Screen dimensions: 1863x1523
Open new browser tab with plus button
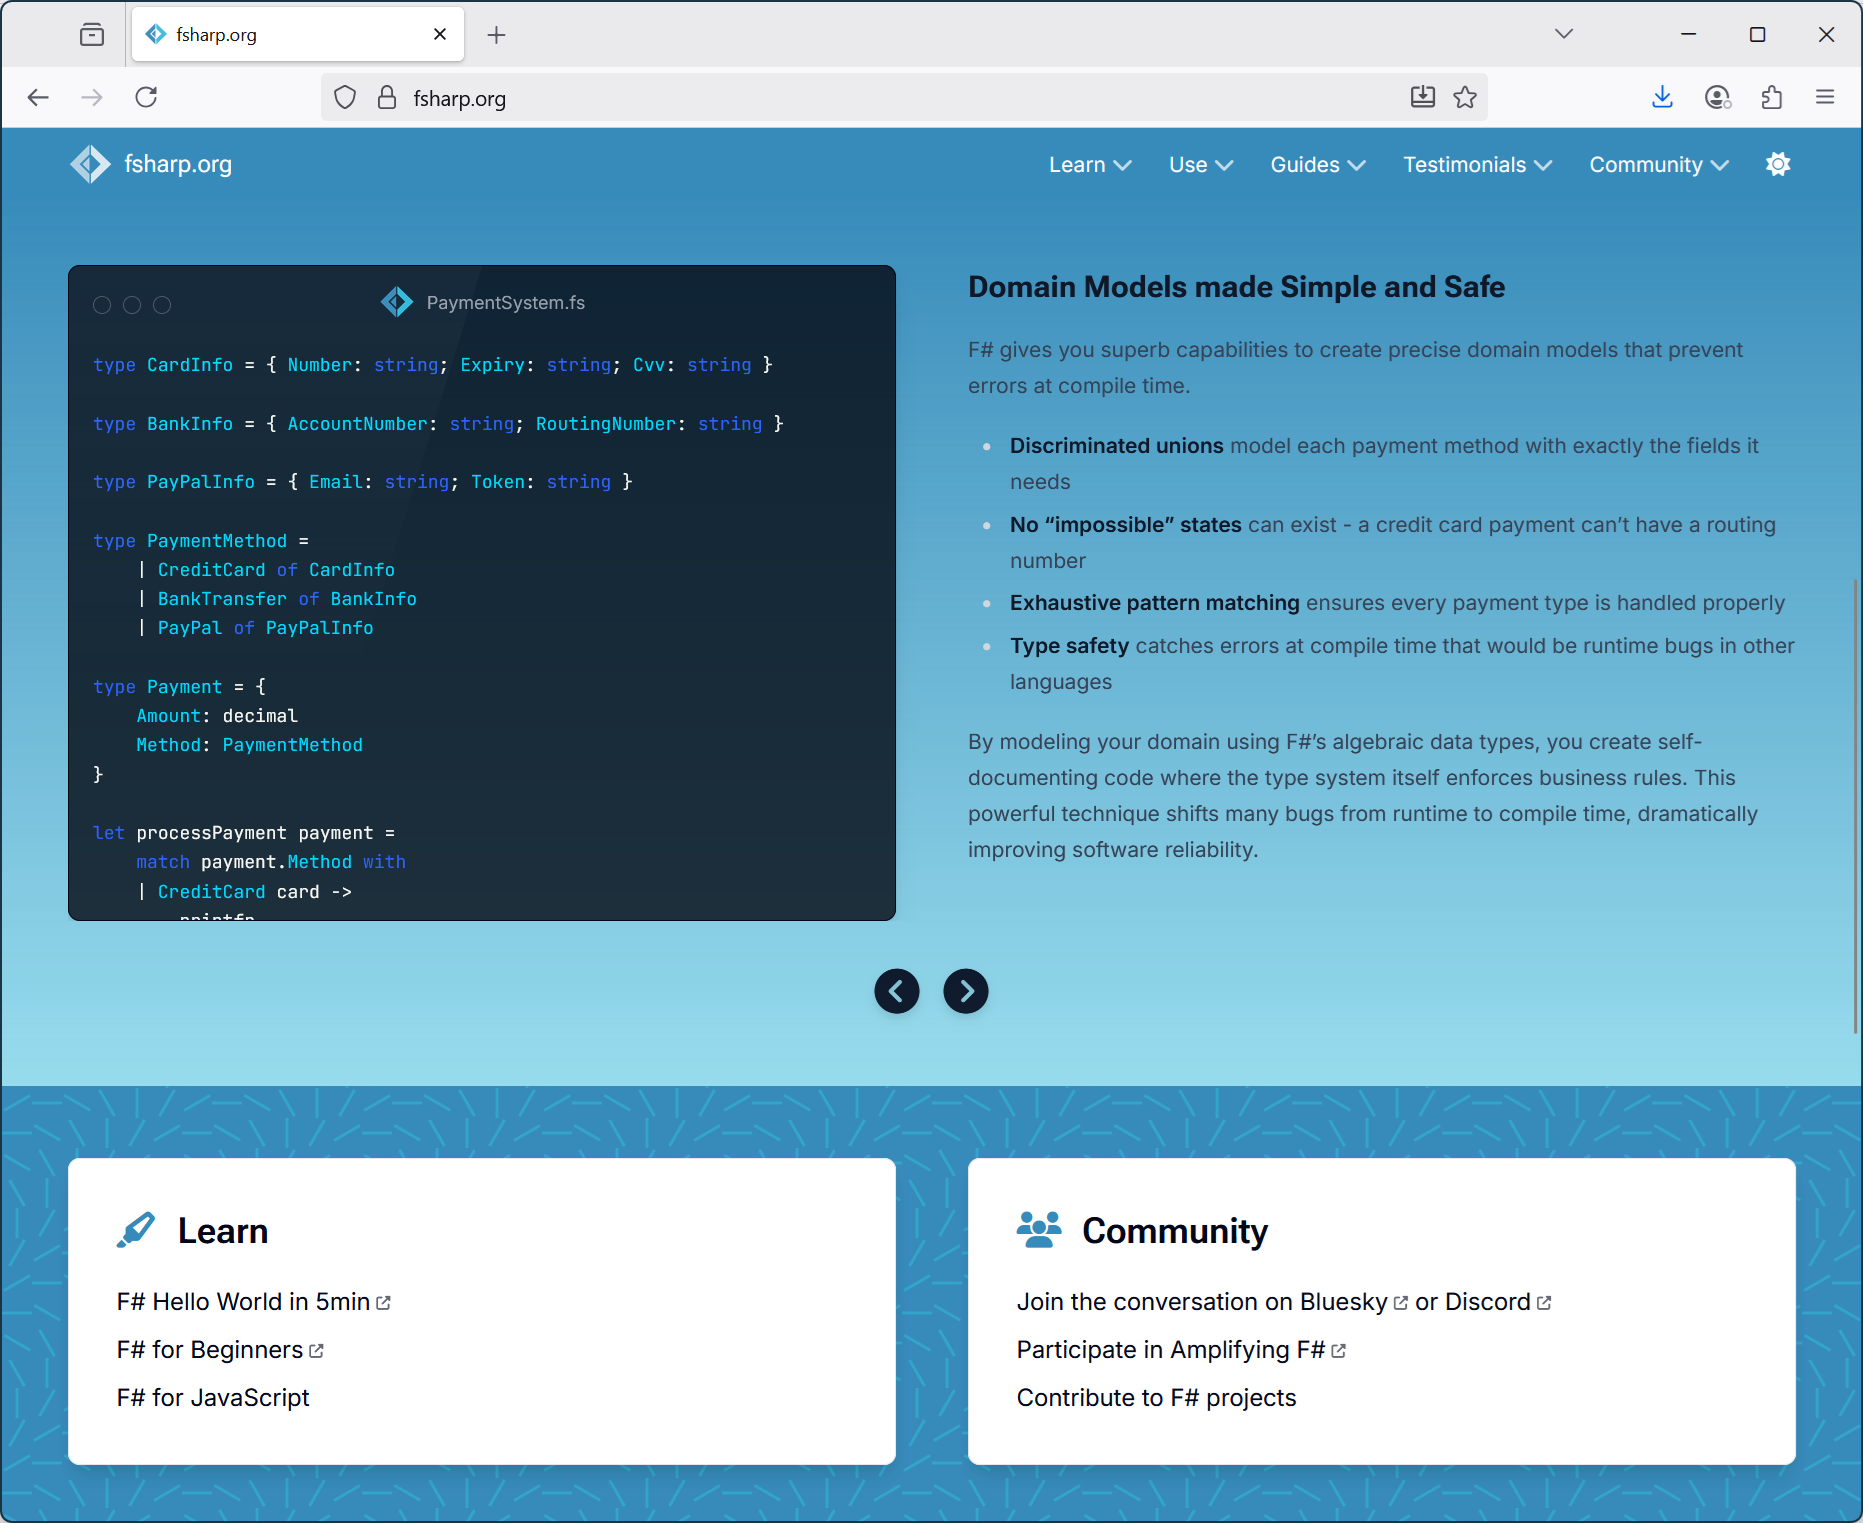pyautogui.click(x=496, y=35)
